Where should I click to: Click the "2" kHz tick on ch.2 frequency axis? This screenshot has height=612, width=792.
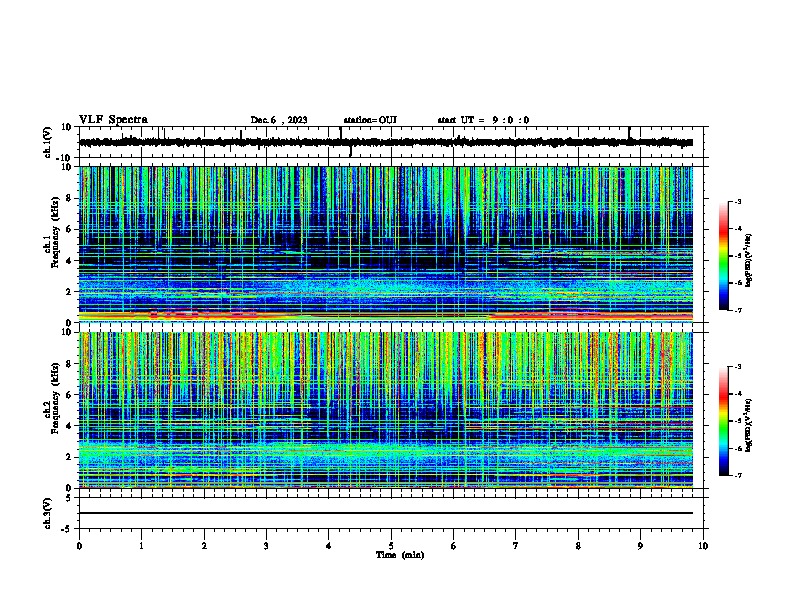(70, 457)
